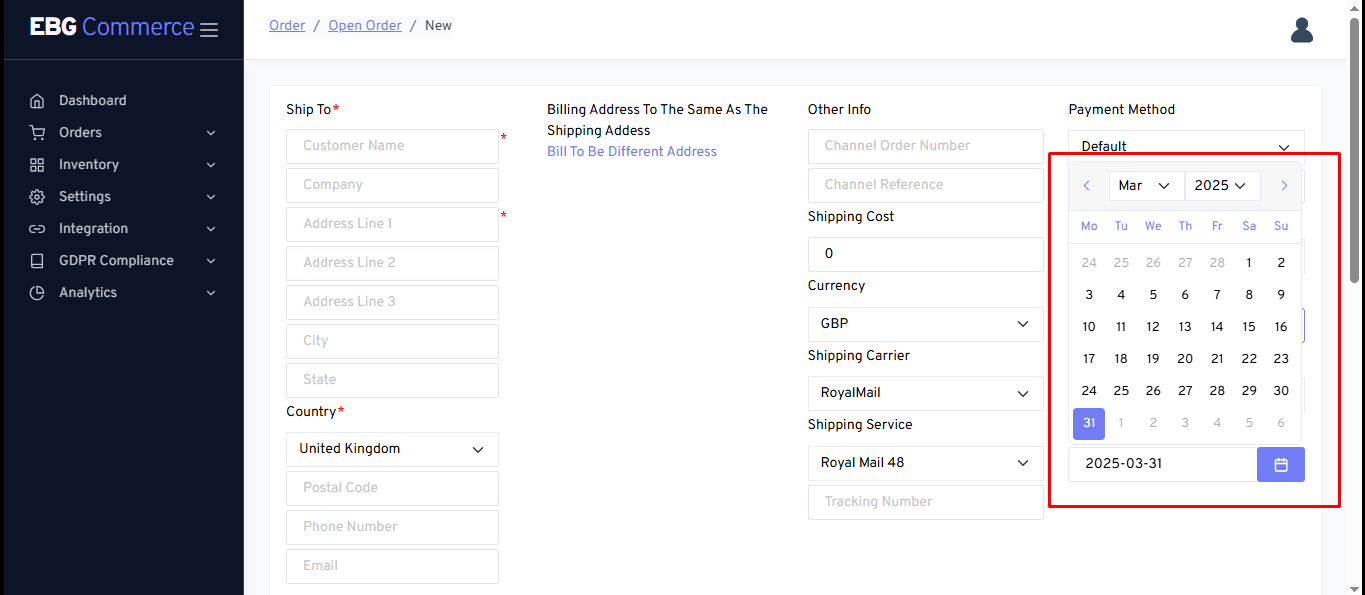Click the Dashboard home icon

point(37,101)
